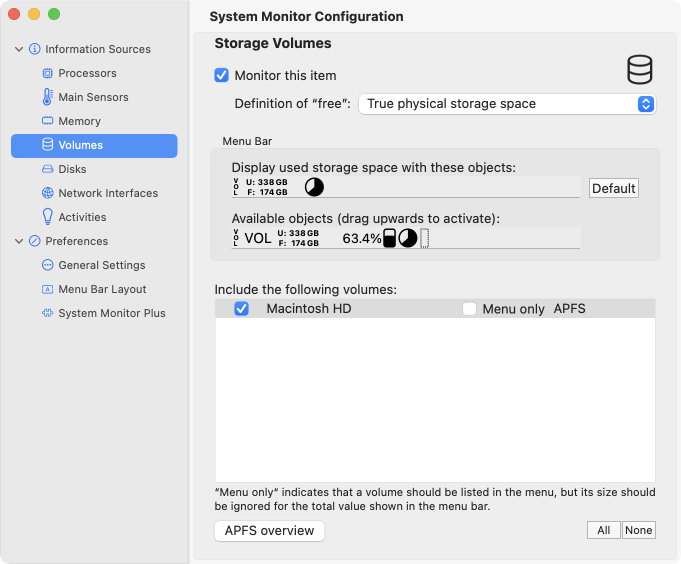Click the Default button
The image size is (681, 564).
tap(614, 188)
